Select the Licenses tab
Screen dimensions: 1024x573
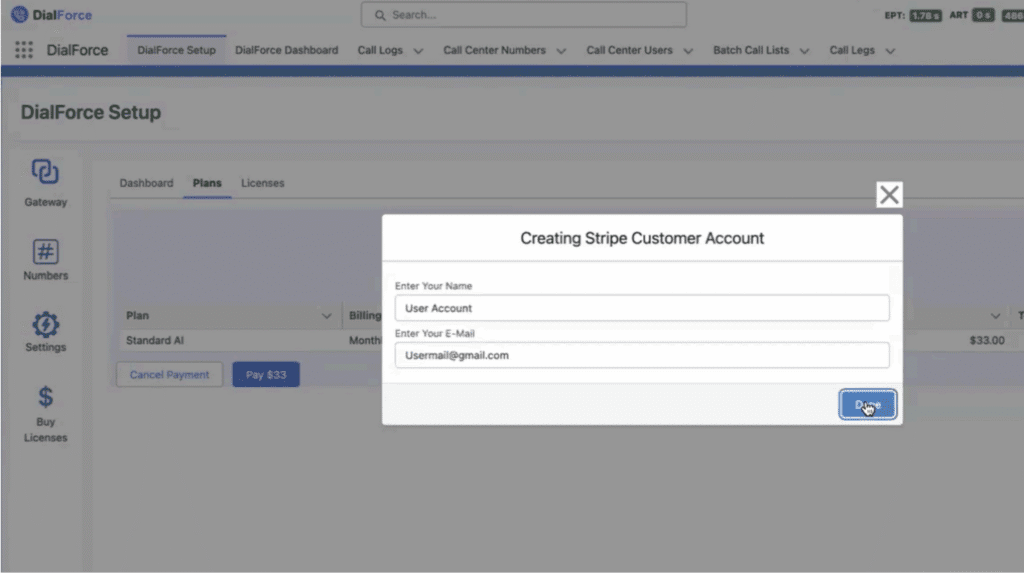point(262,183)
